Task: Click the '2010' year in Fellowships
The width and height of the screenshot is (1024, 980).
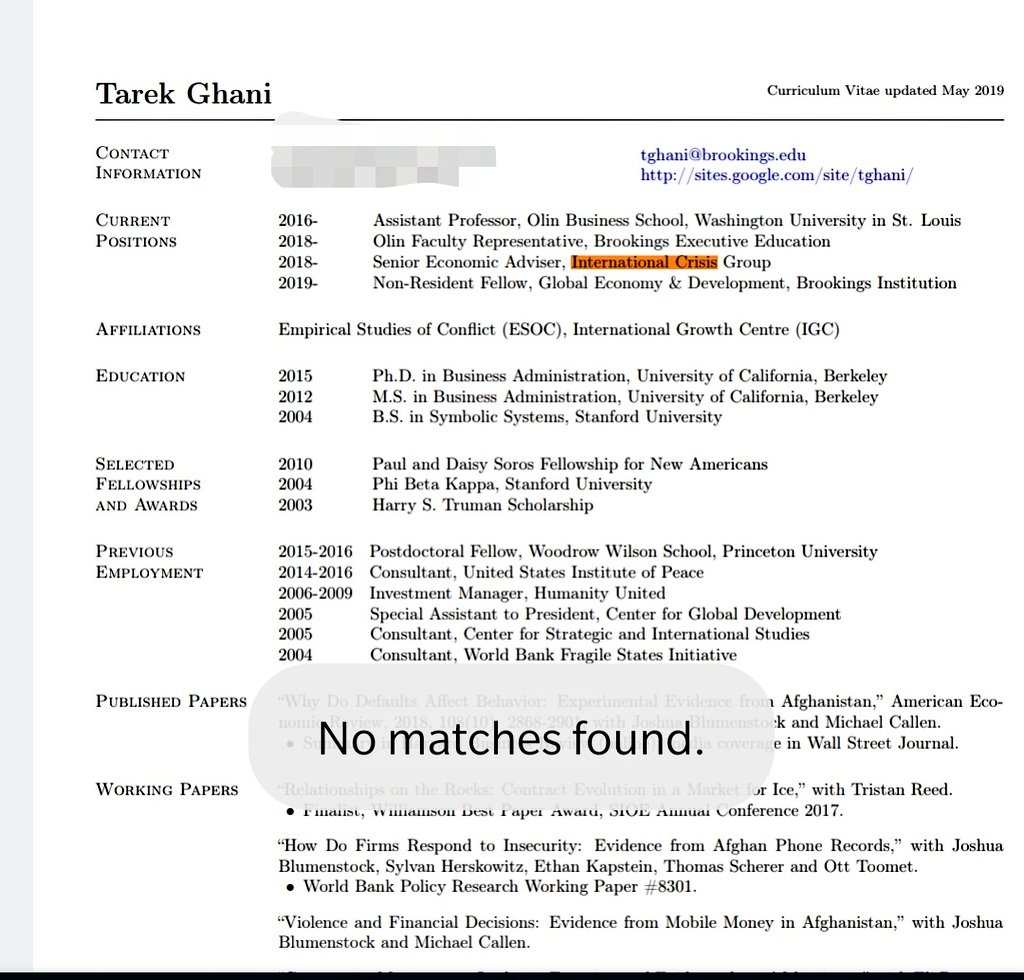Action: [295, 464]
